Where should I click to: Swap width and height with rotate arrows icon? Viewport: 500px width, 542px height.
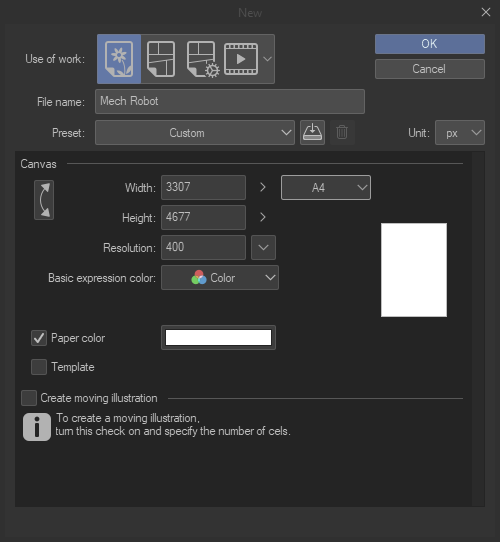click(x=44, y=200)
